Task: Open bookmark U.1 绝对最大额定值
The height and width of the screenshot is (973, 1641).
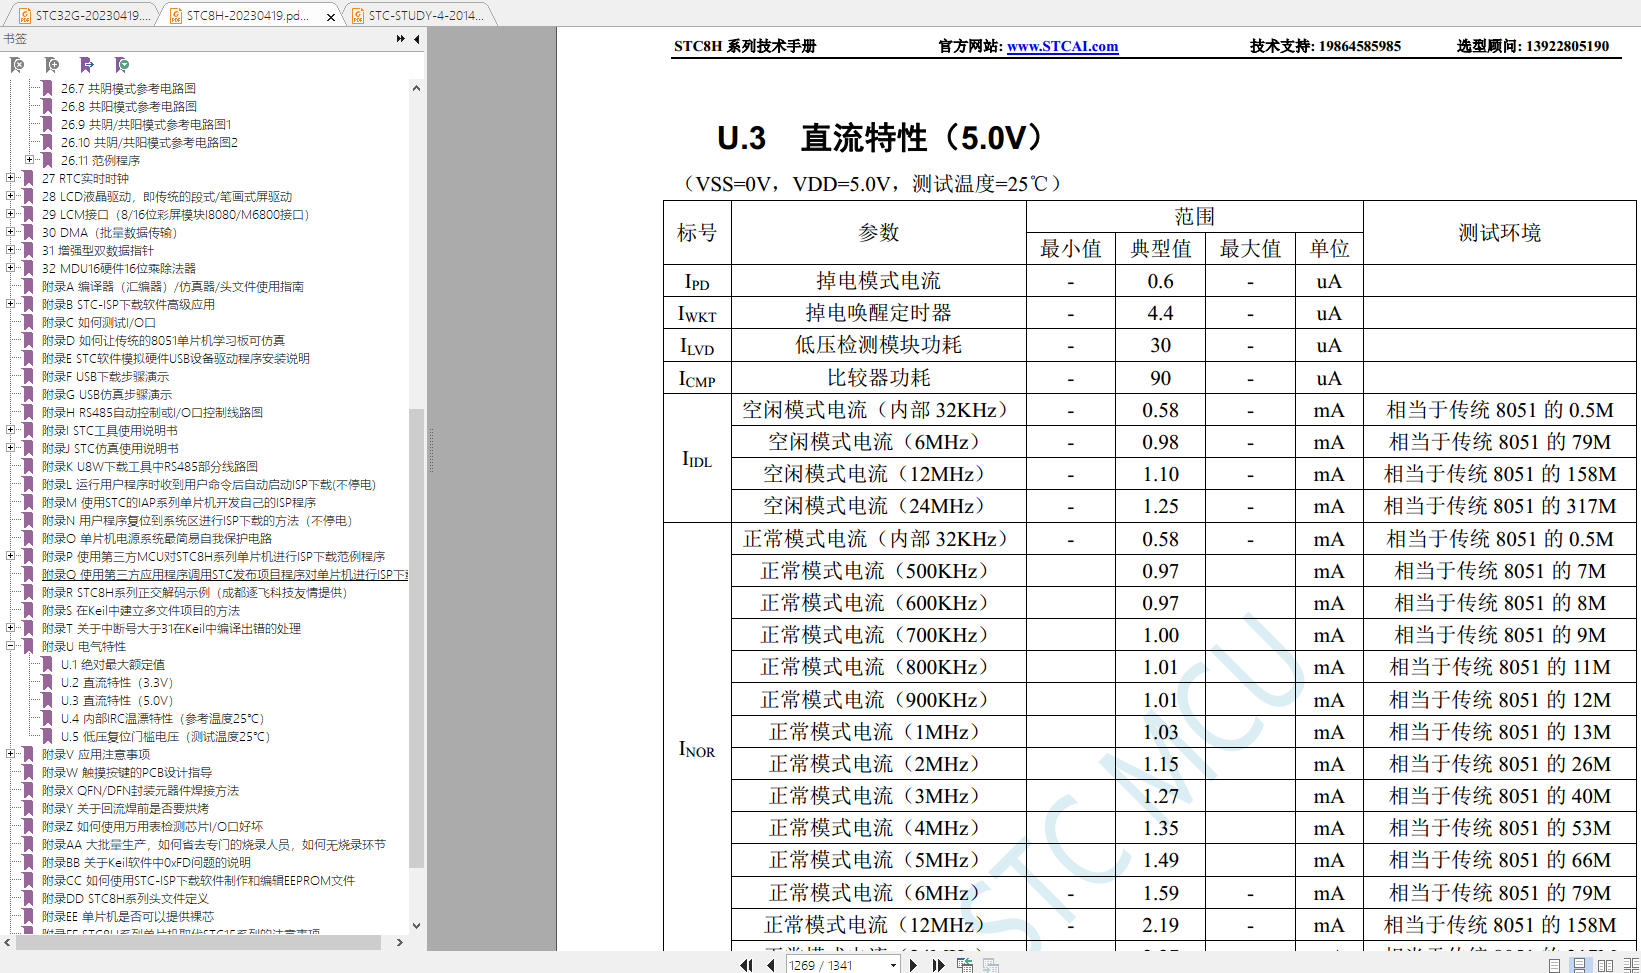Action: pos(113,664)
